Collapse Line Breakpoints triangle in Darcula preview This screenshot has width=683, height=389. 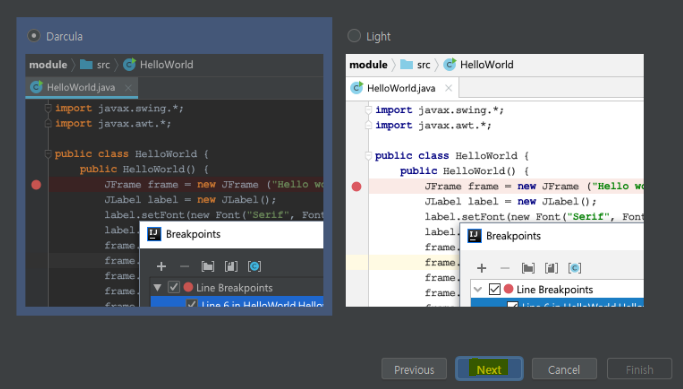click(x=158, y=288)
